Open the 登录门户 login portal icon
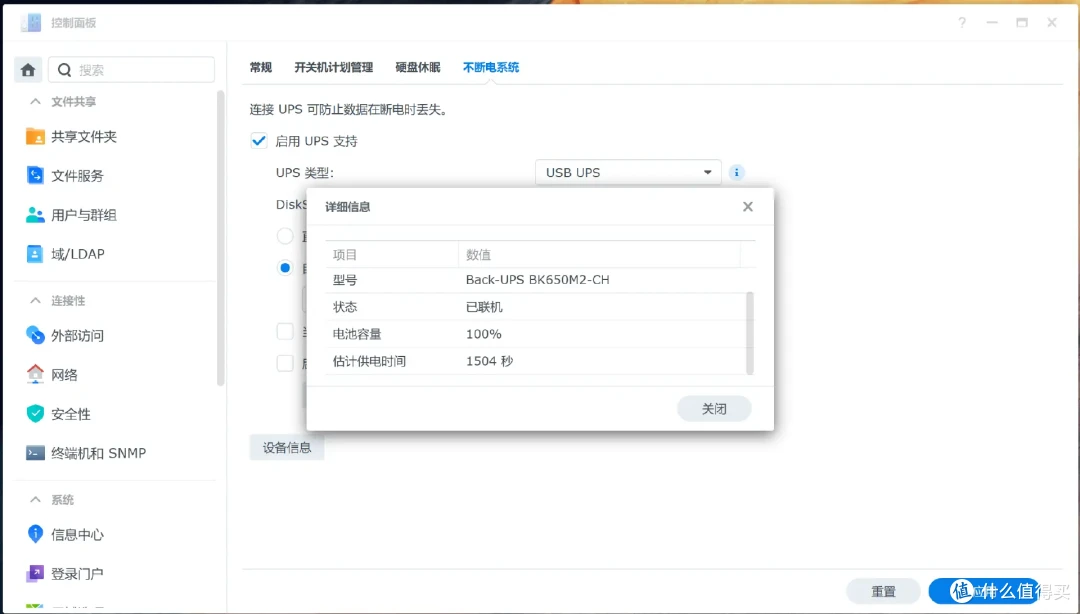 coord(35,573)
